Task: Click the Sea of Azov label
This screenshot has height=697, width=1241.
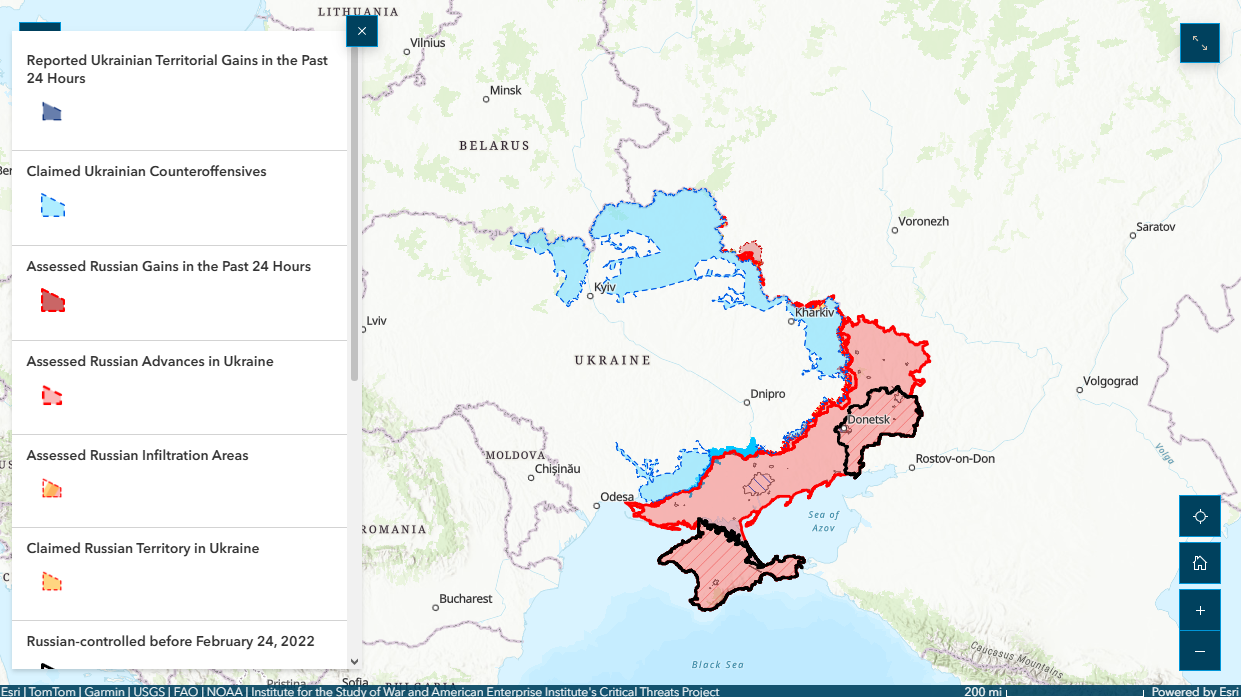Action: tap(823, 520)
